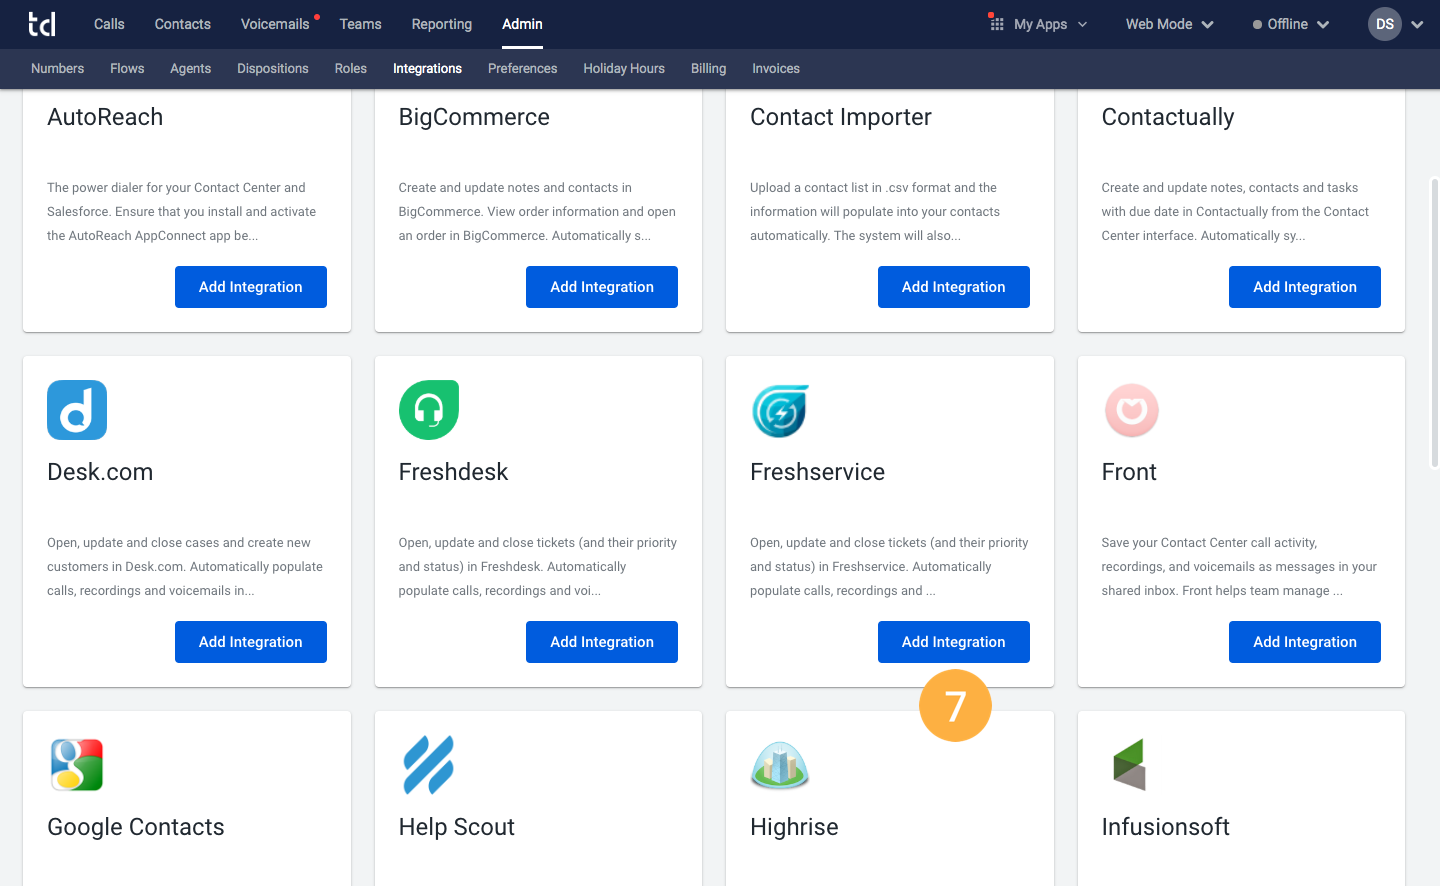Click the orange step 7 marker

click(955, 706)
